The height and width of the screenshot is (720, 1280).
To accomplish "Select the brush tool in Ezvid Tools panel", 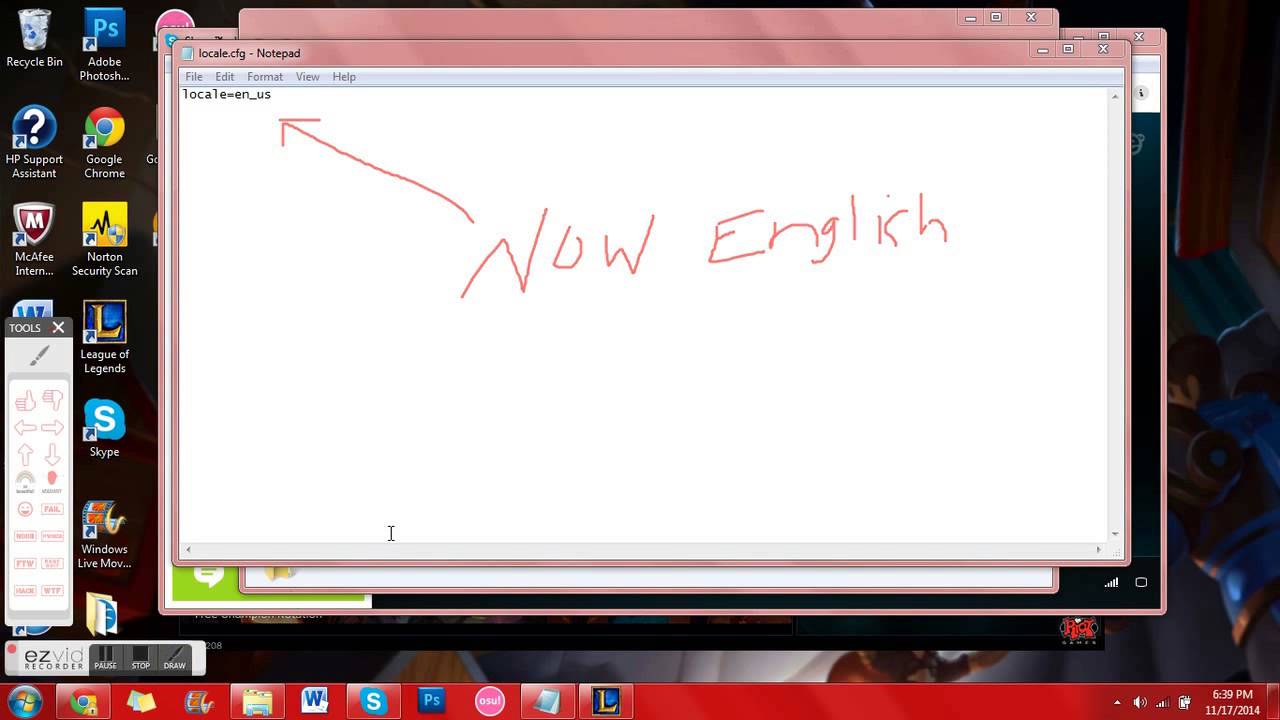I will click(39, 356).
